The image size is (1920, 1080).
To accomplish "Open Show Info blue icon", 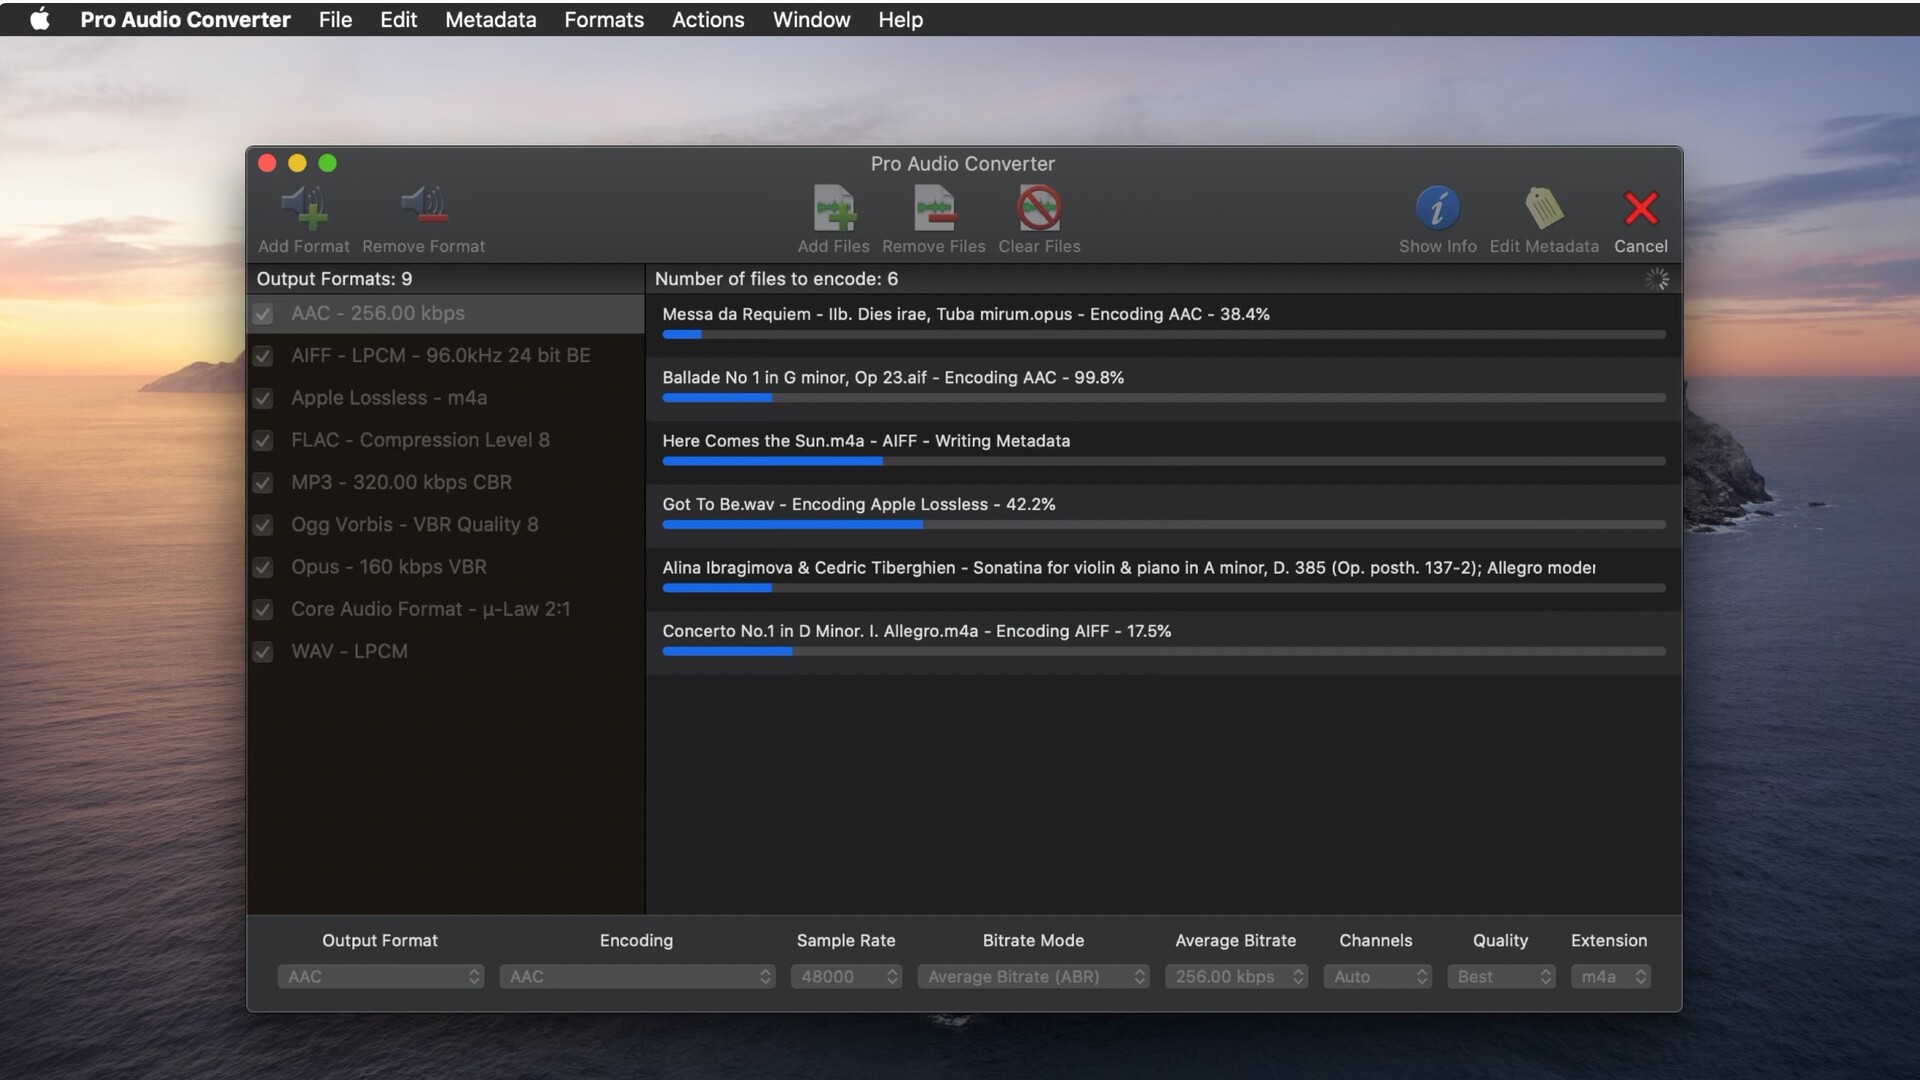I will click(1437, 208).
